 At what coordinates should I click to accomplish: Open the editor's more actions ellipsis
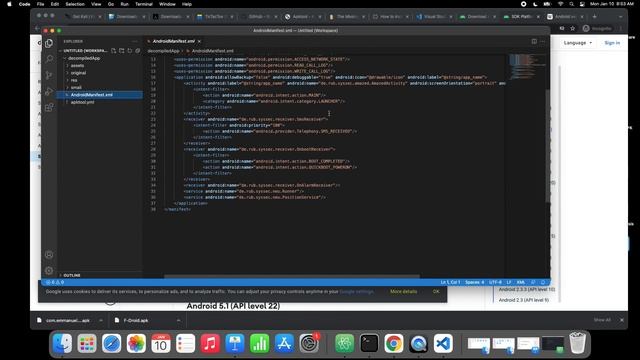[x=542, y=41]
